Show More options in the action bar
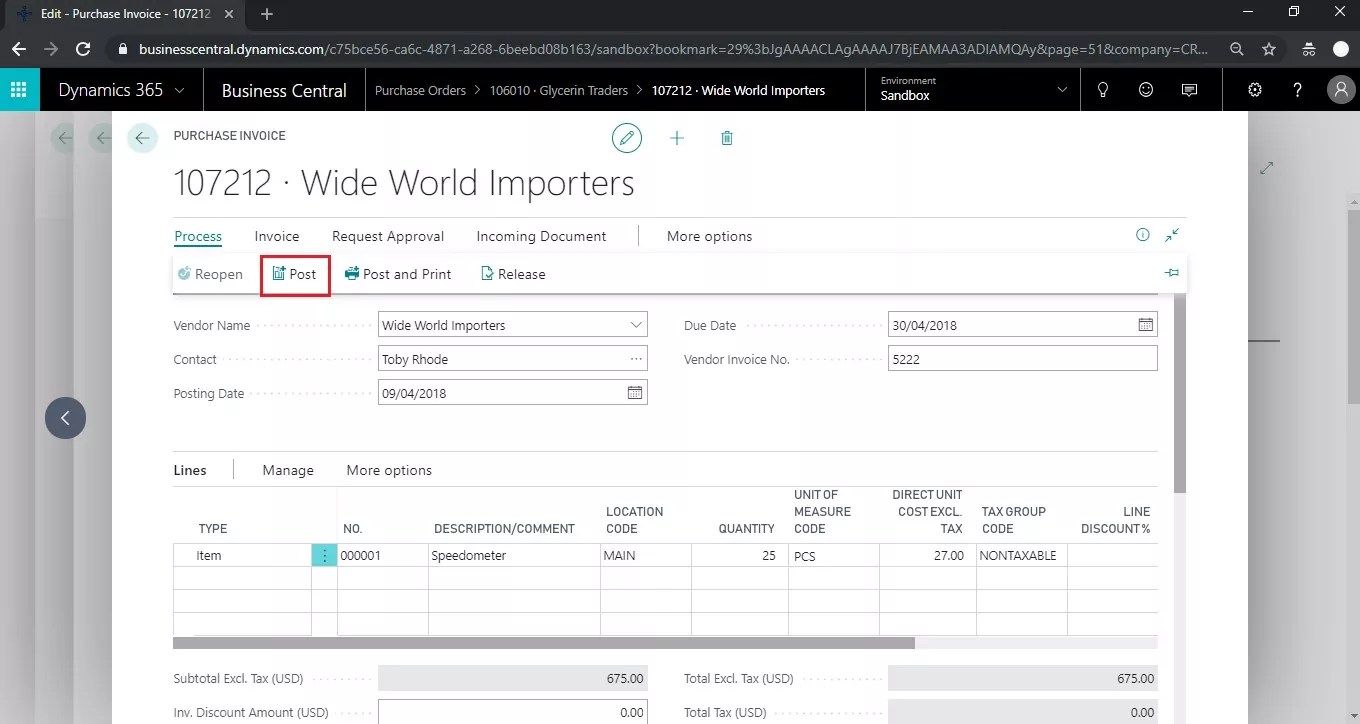Viewport: 1360px width, 724px height. 709,237
